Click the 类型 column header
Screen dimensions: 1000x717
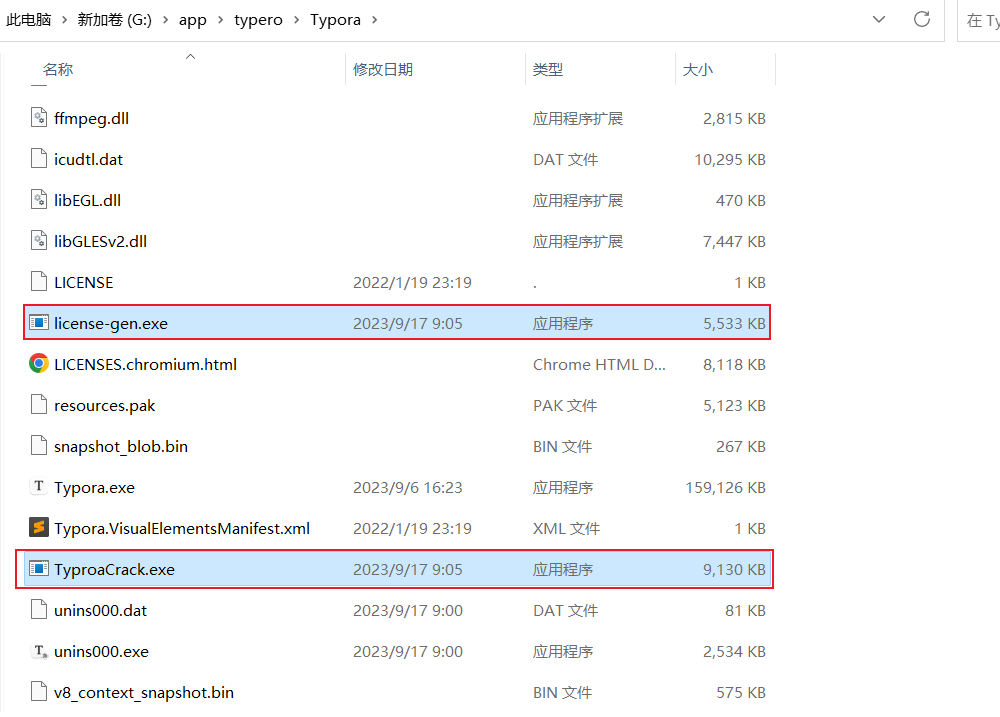(548, 69)
